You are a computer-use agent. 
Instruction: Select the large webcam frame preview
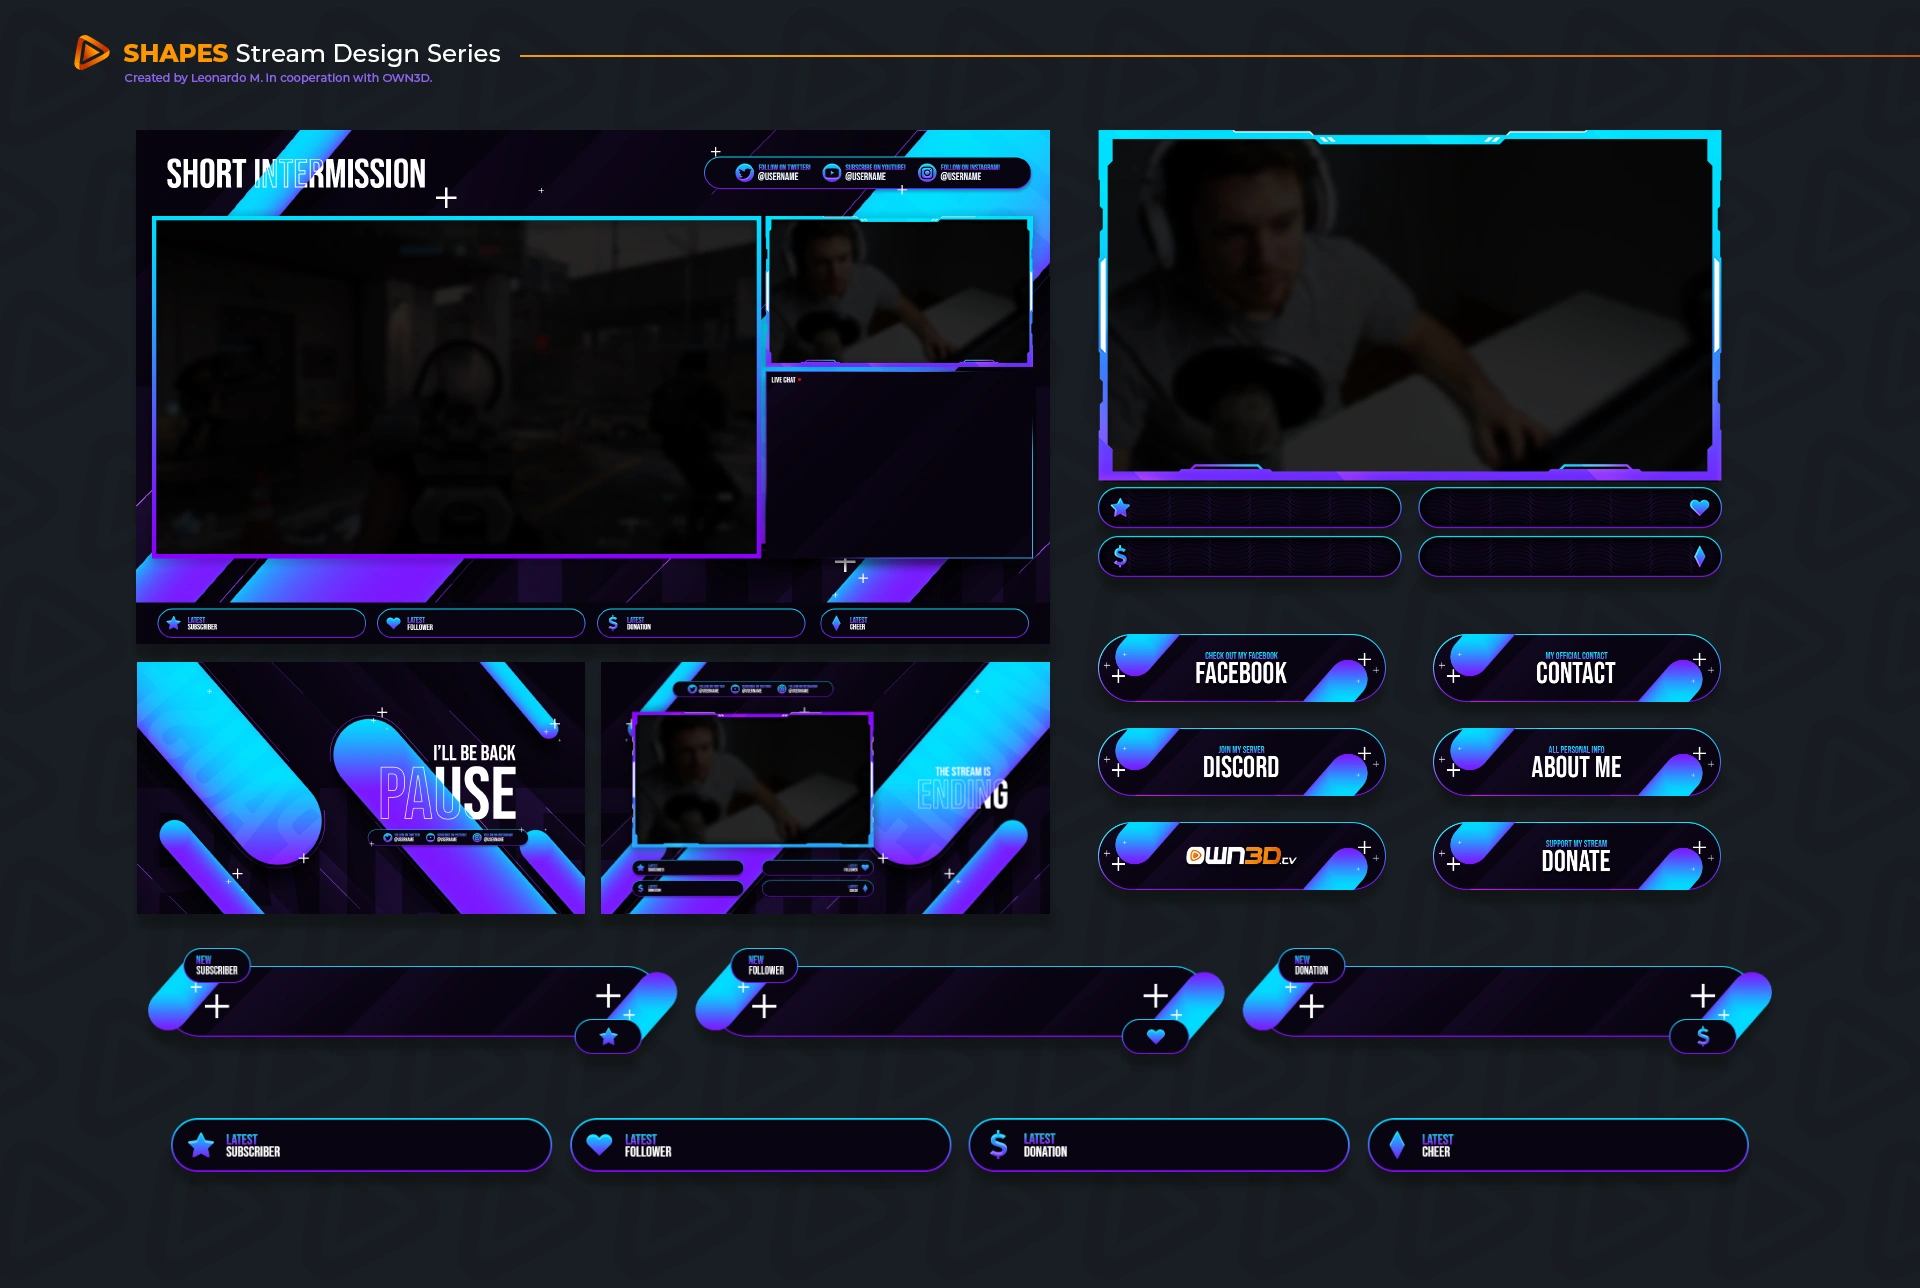[1409, 305]
